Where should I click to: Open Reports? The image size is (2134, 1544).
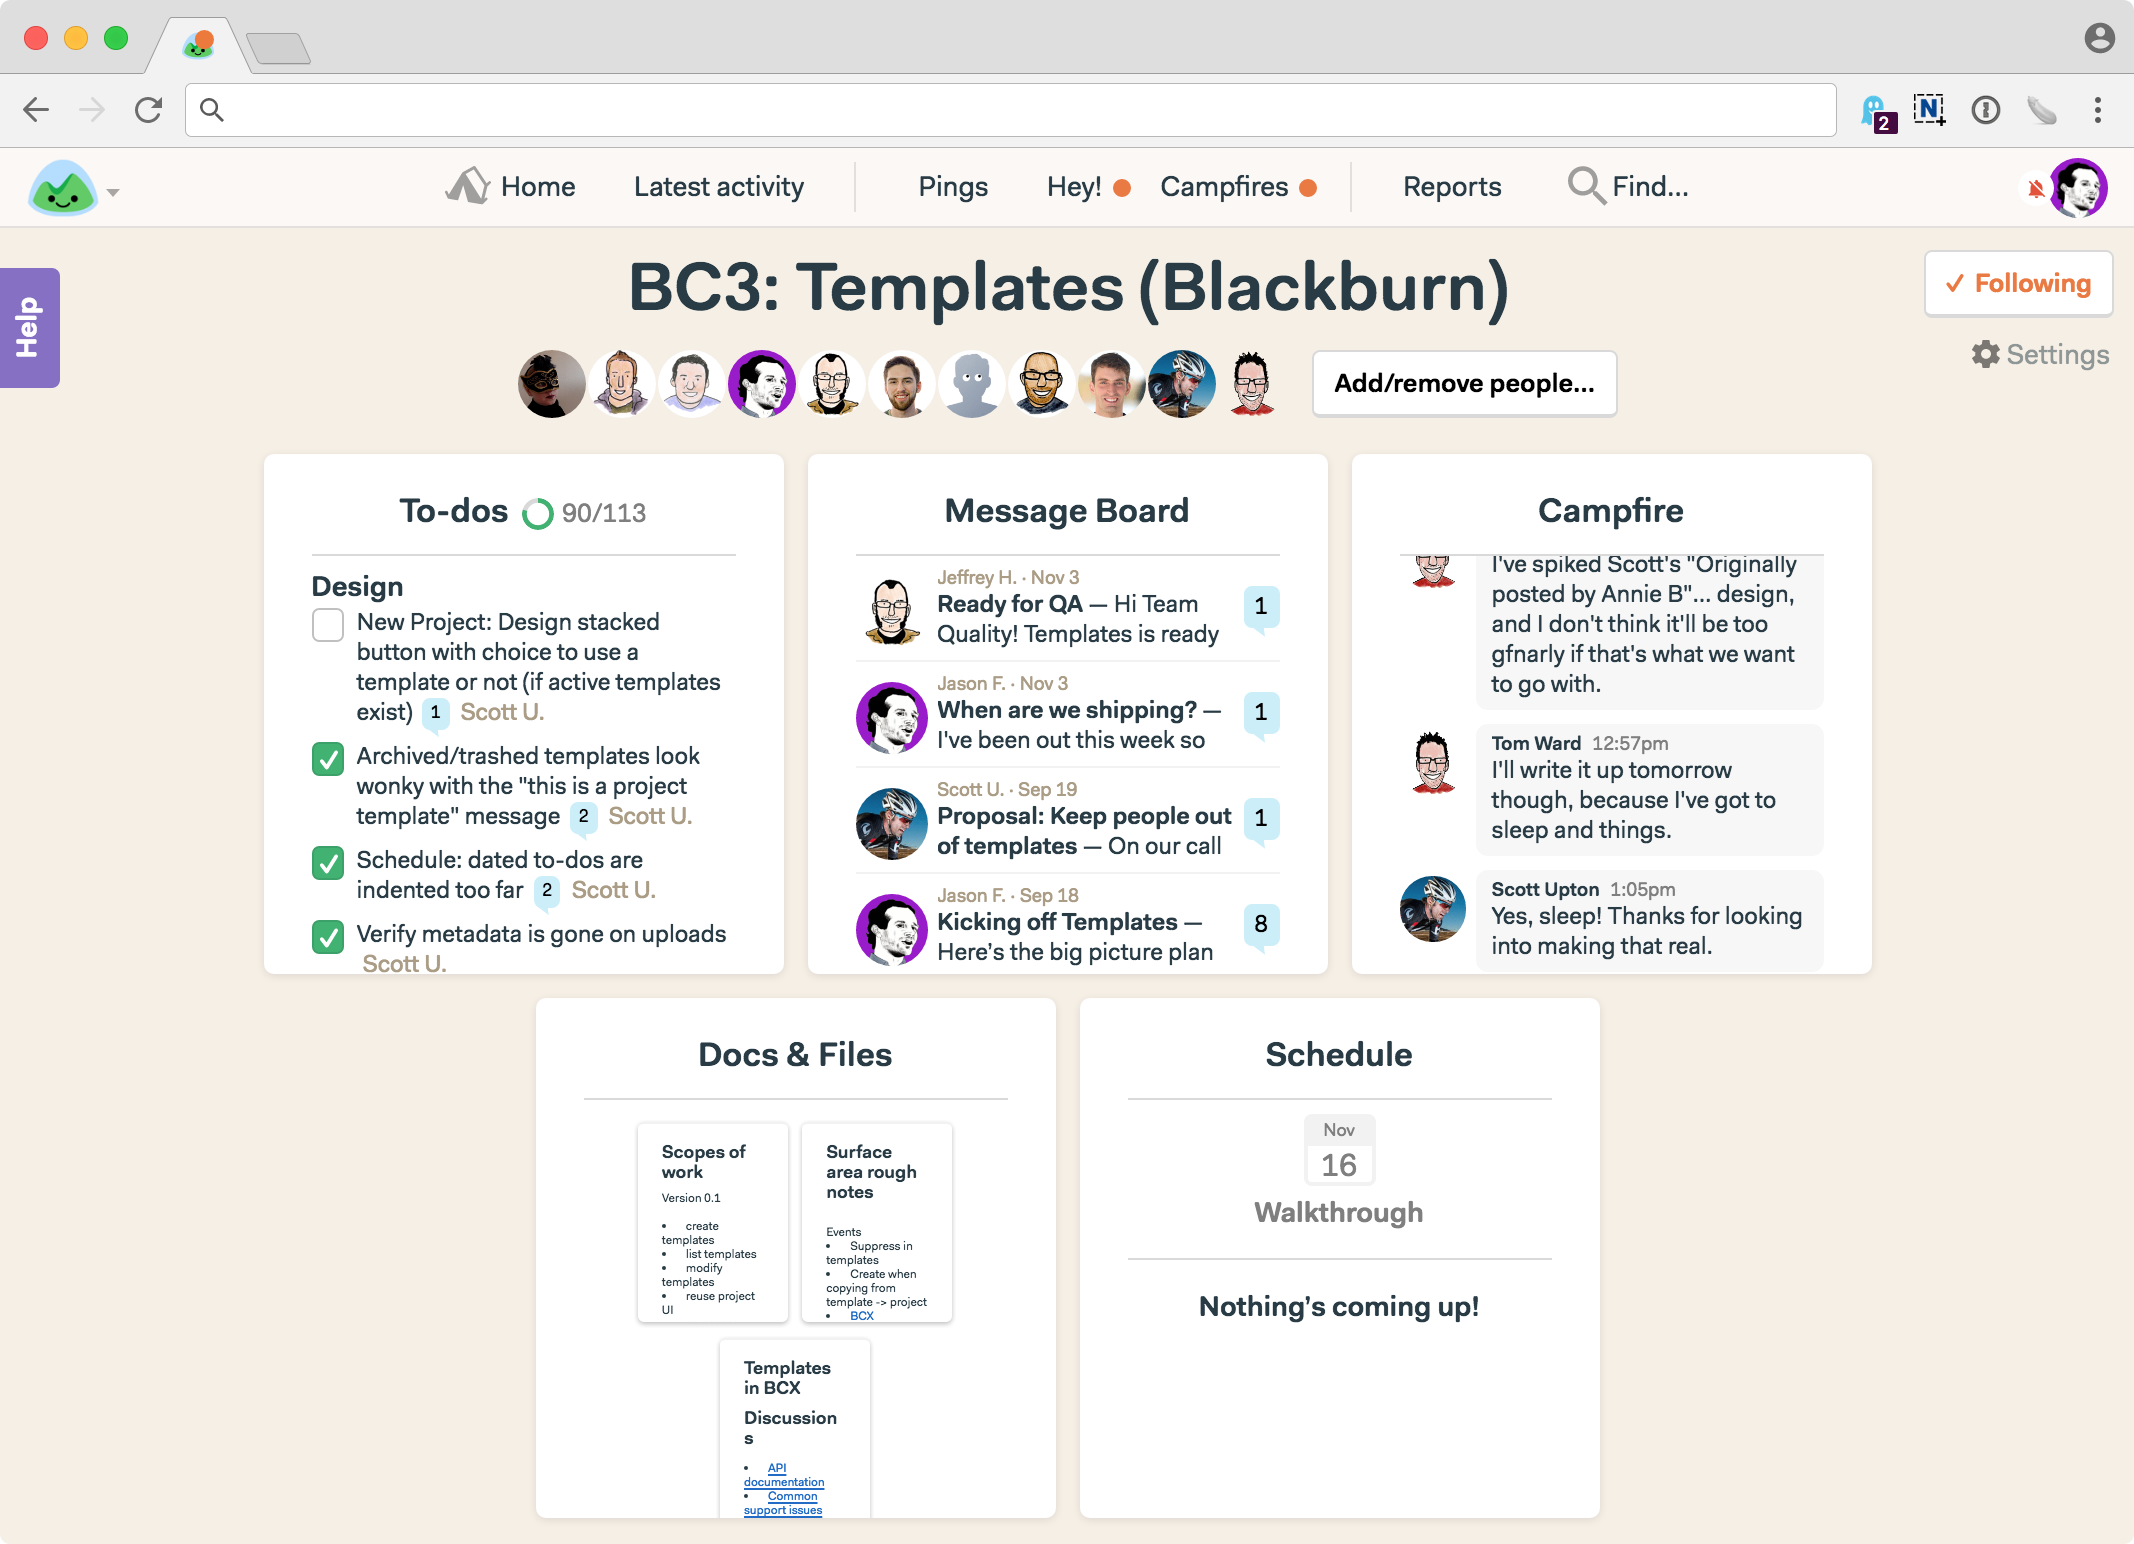(x=1452, y=186)
